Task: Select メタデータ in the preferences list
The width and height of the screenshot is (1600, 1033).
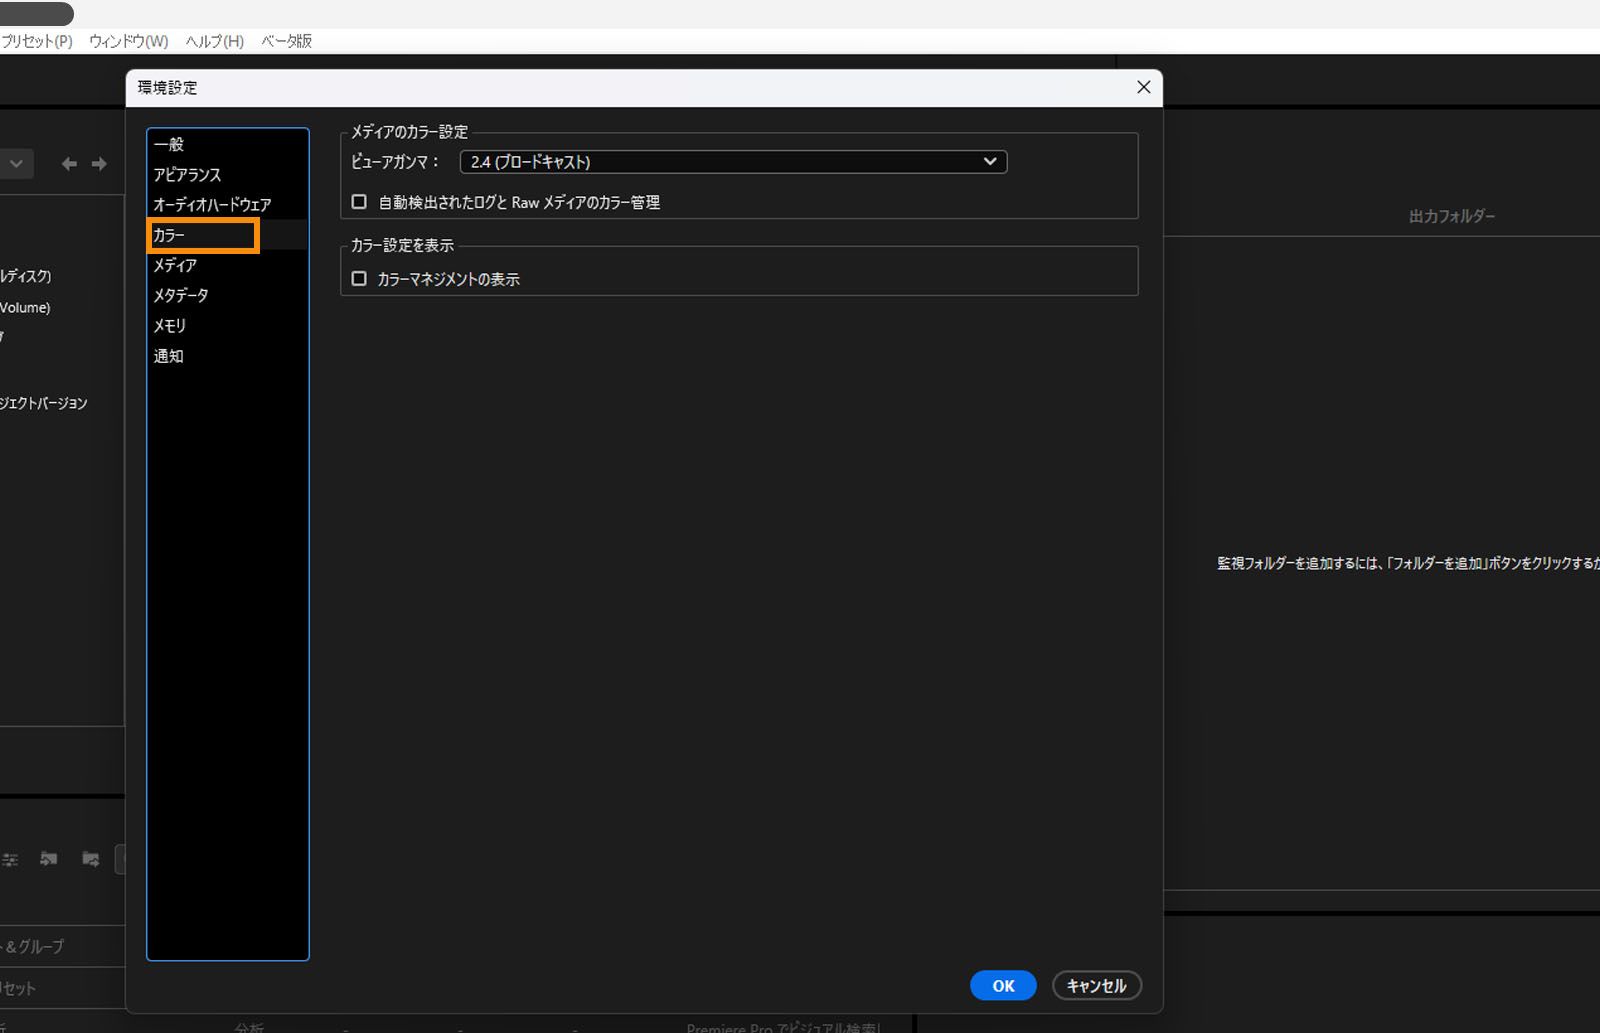Action: point(227,295)
